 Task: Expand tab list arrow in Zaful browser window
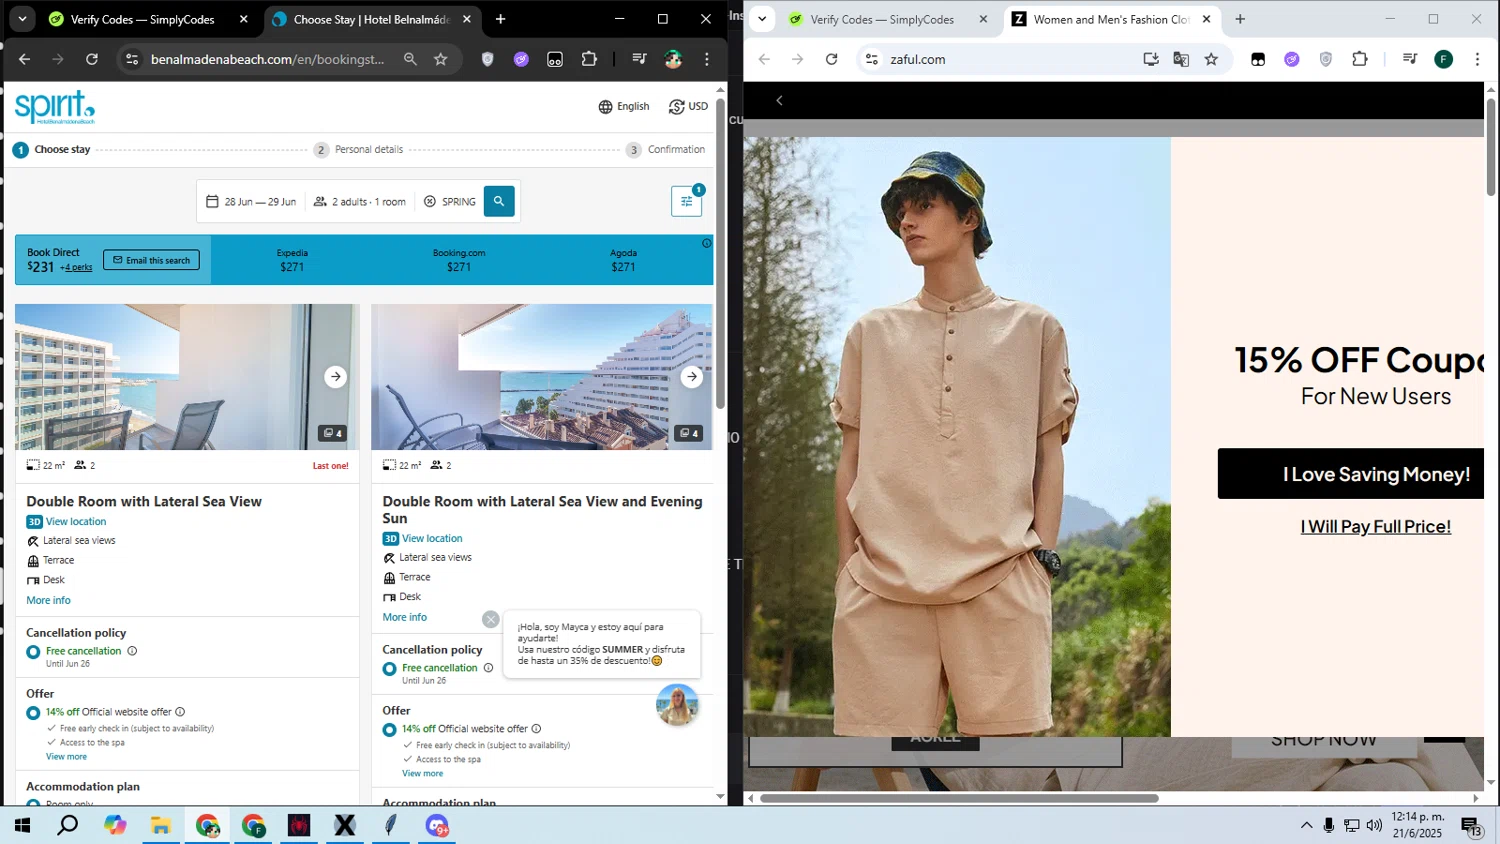[x=762, y=19]
